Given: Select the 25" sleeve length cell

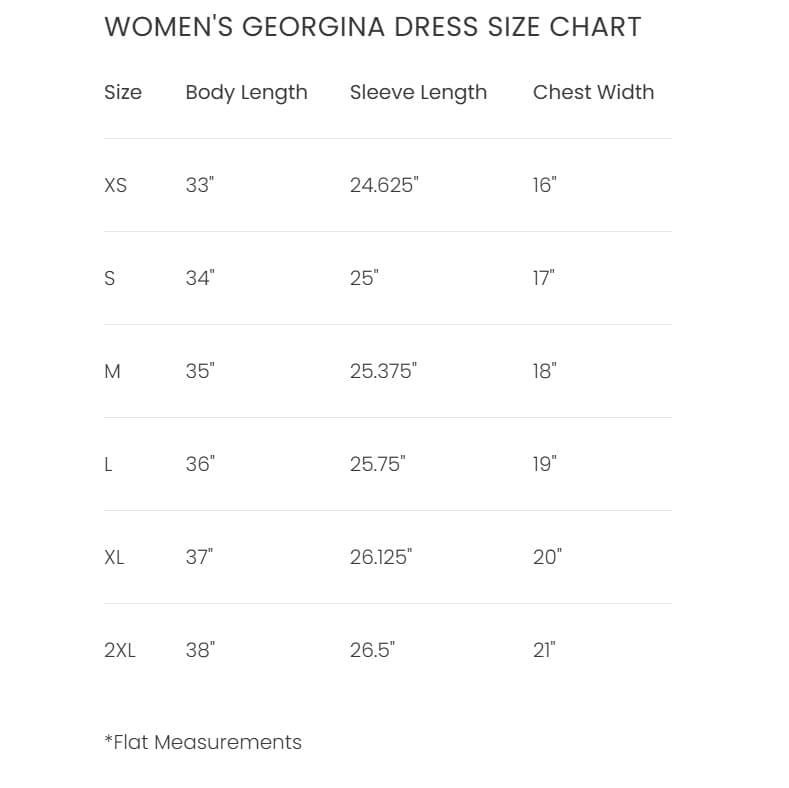Looking at the screenshot, I should click(364, 278).
